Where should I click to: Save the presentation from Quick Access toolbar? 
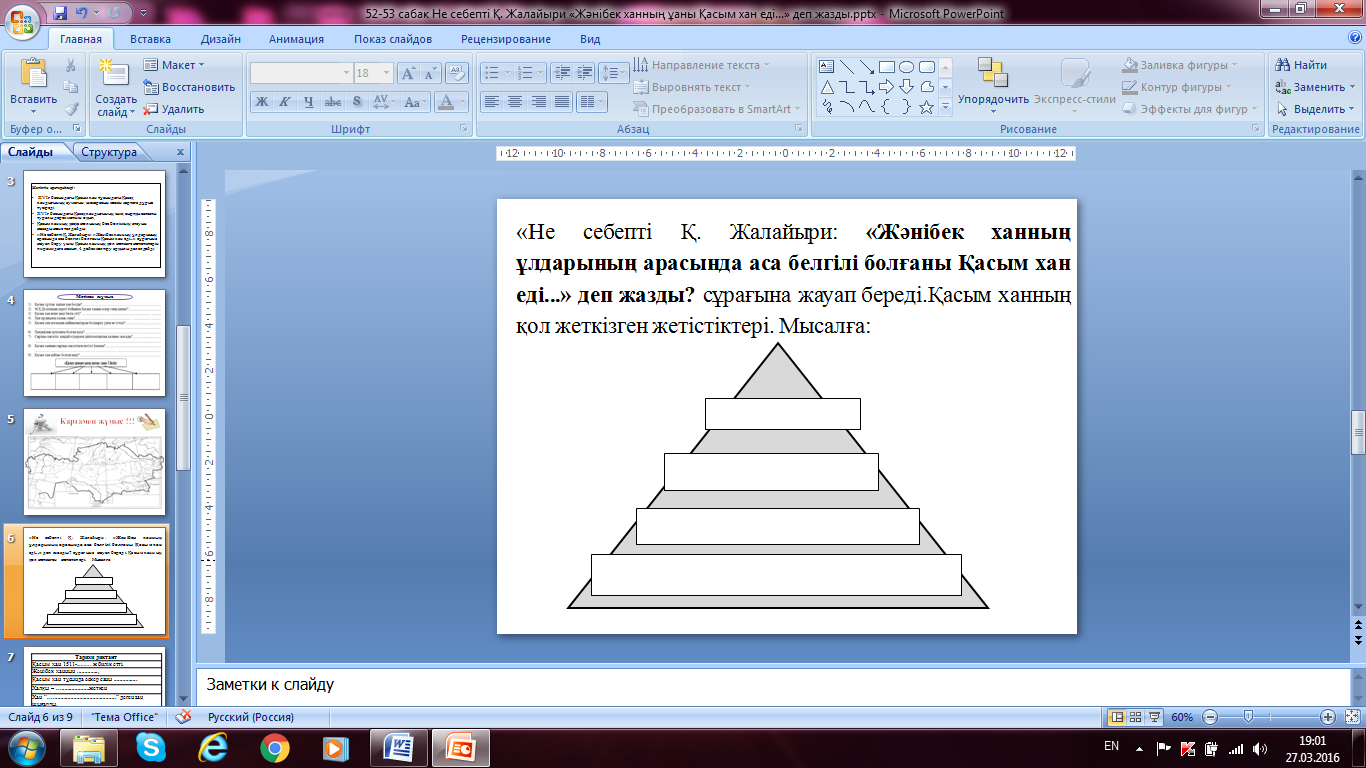(x=60, y=14)
